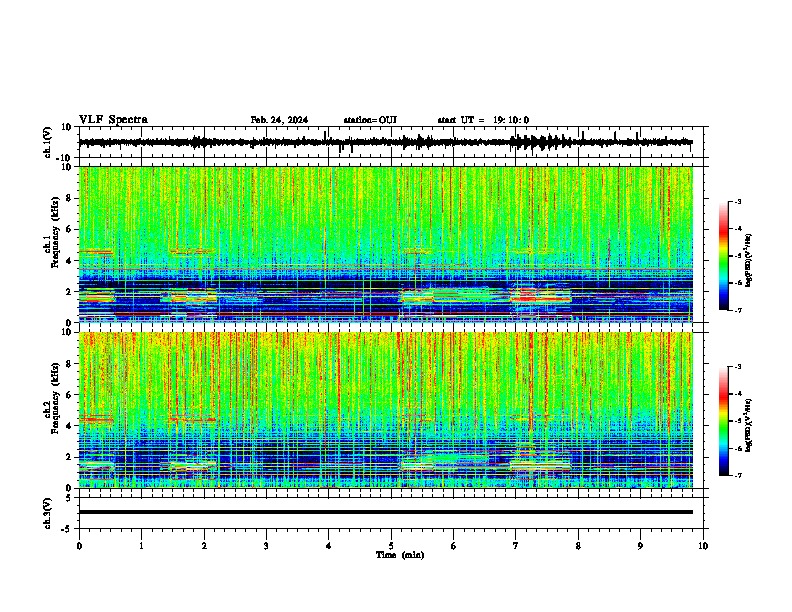Click the ch.1 spectrogram plot area
This screenshot has height=612, width=792.
pyautogui.click(x=385, y=244)
